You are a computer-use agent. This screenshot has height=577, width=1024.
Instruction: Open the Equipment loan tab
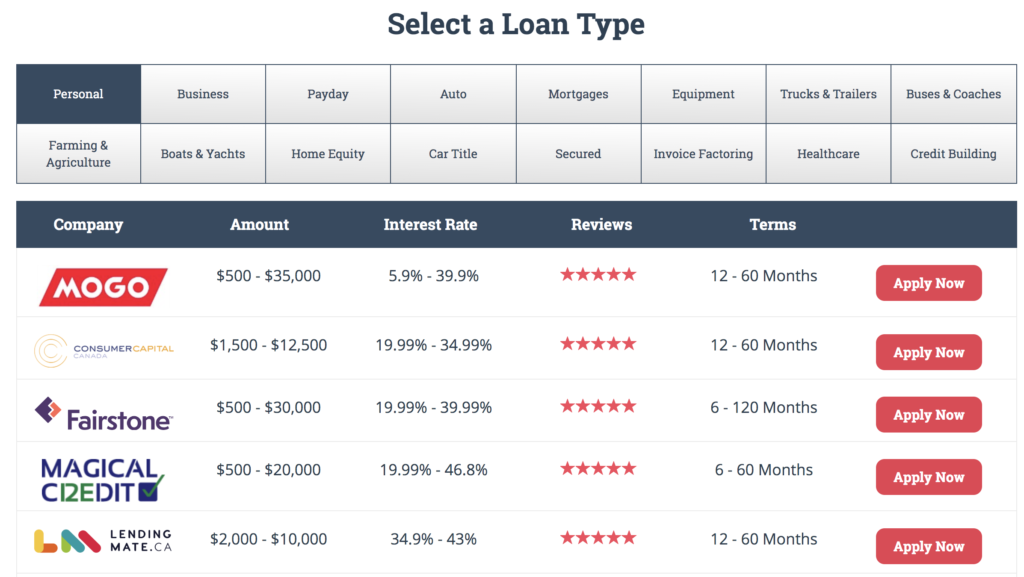click(x=703, y=94)
